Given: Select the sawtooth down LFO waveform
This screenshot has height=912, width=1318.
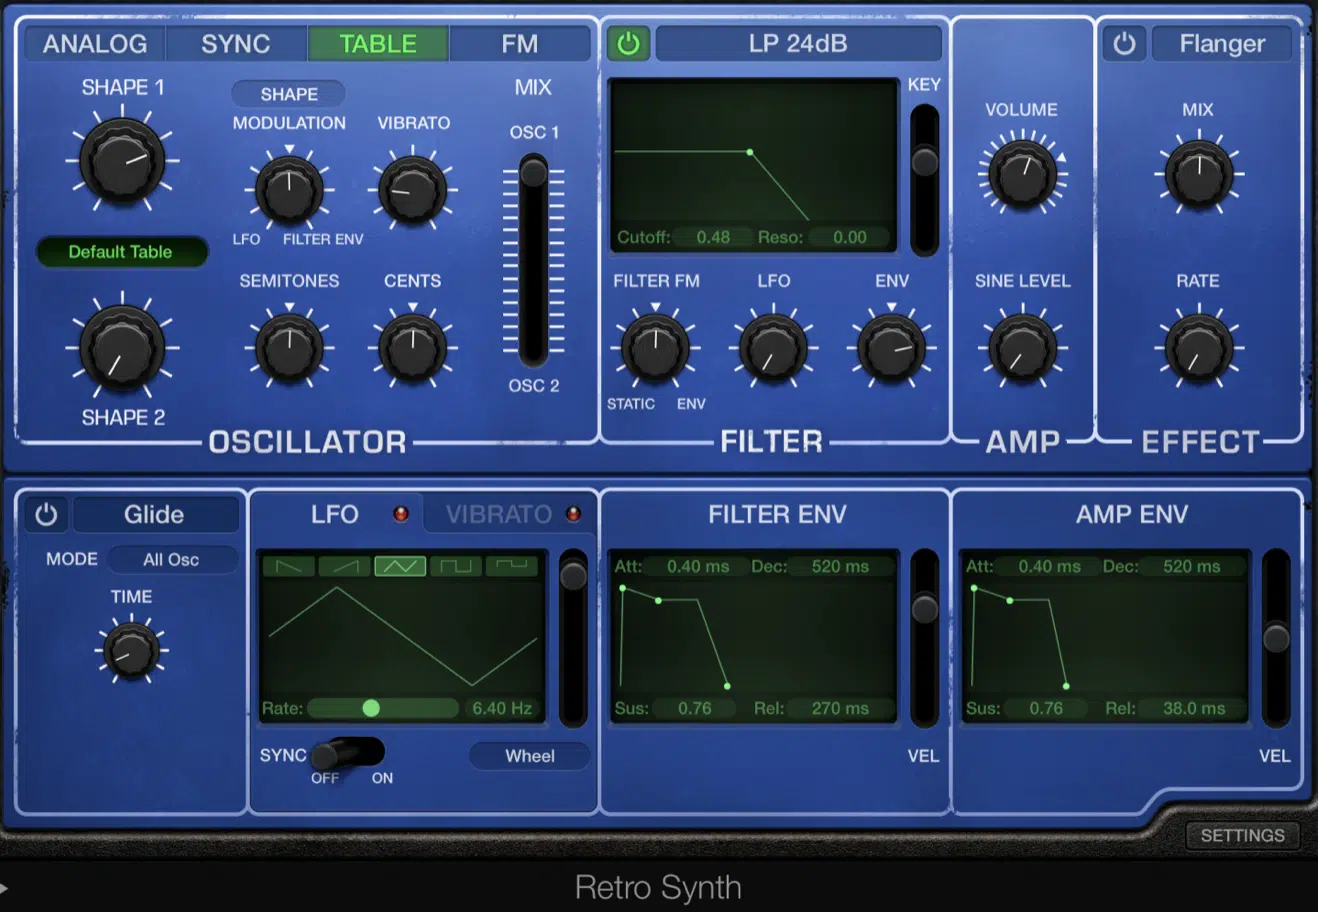Looking at the screenshot, I should point(288,566).
